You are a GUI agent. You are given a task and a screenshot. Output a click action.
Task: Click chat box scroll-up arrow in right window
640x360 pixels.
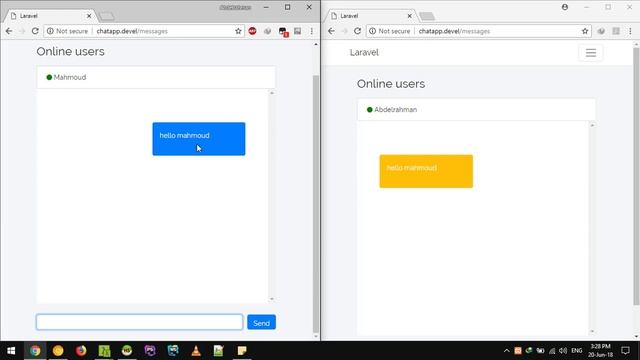[x=592, y=125]
